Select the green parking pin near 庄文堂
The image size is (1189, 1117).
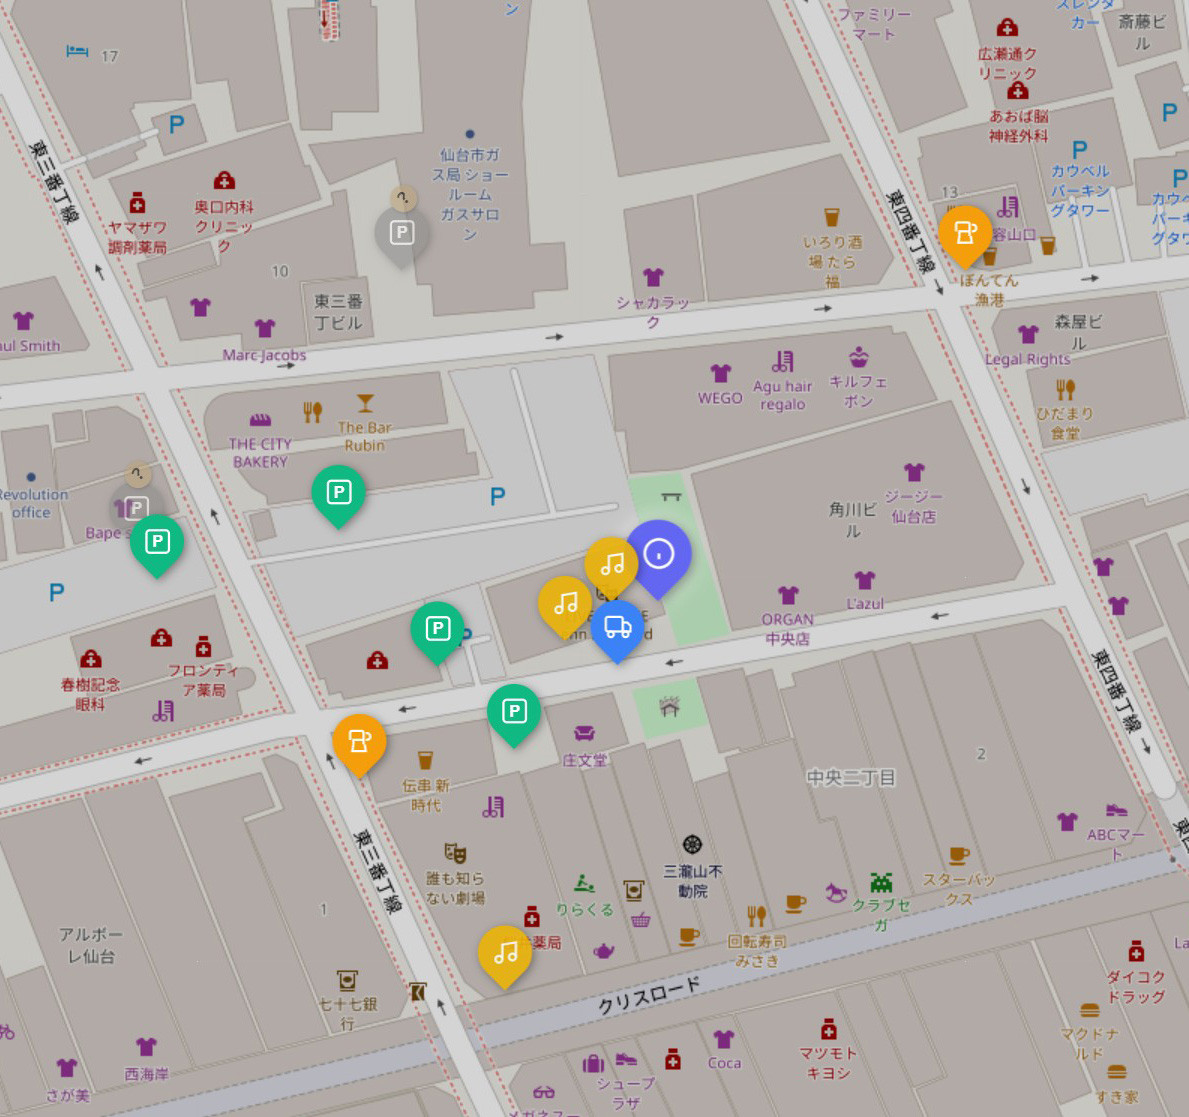pyautogui.click(x=516, y=714)
